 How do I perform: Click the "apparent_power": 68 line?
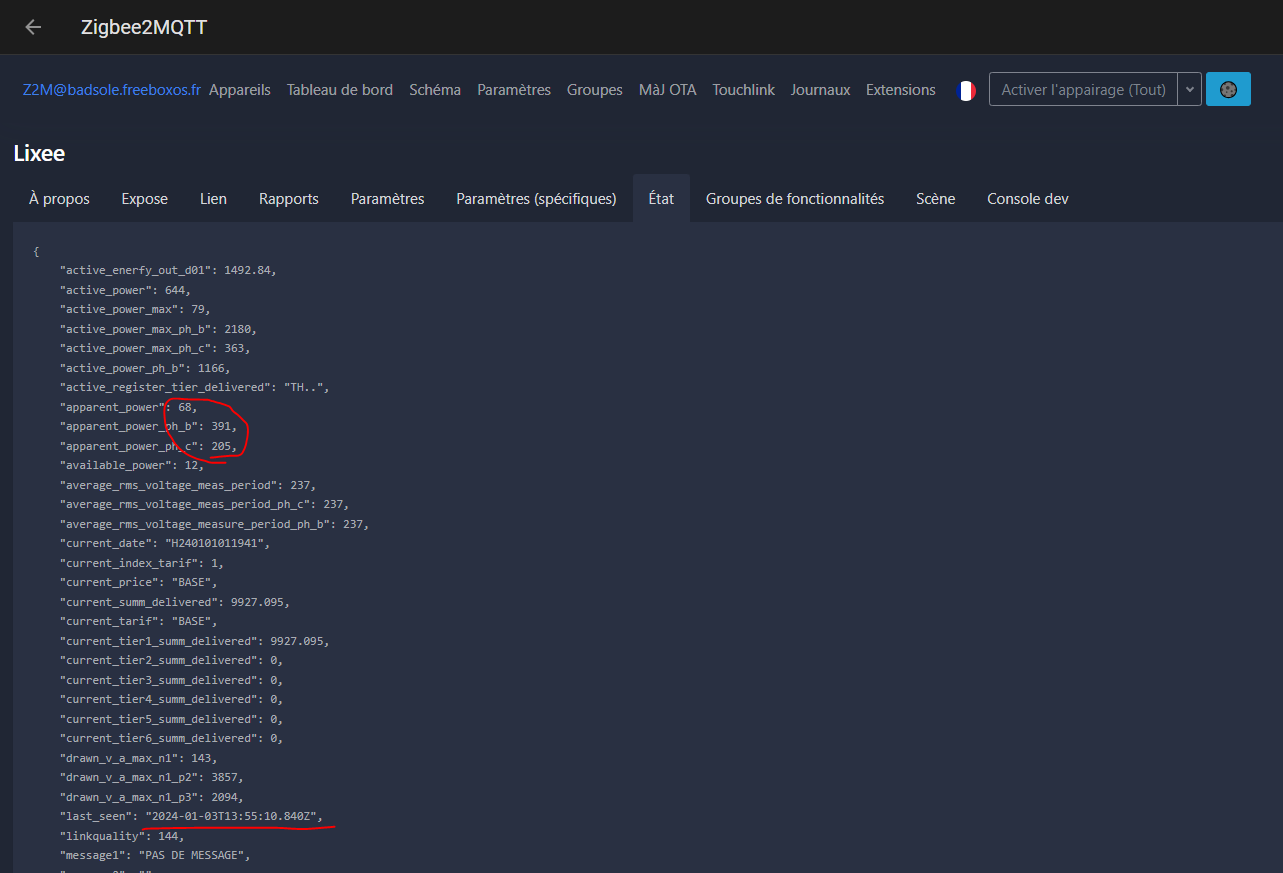tap(129, 407)
